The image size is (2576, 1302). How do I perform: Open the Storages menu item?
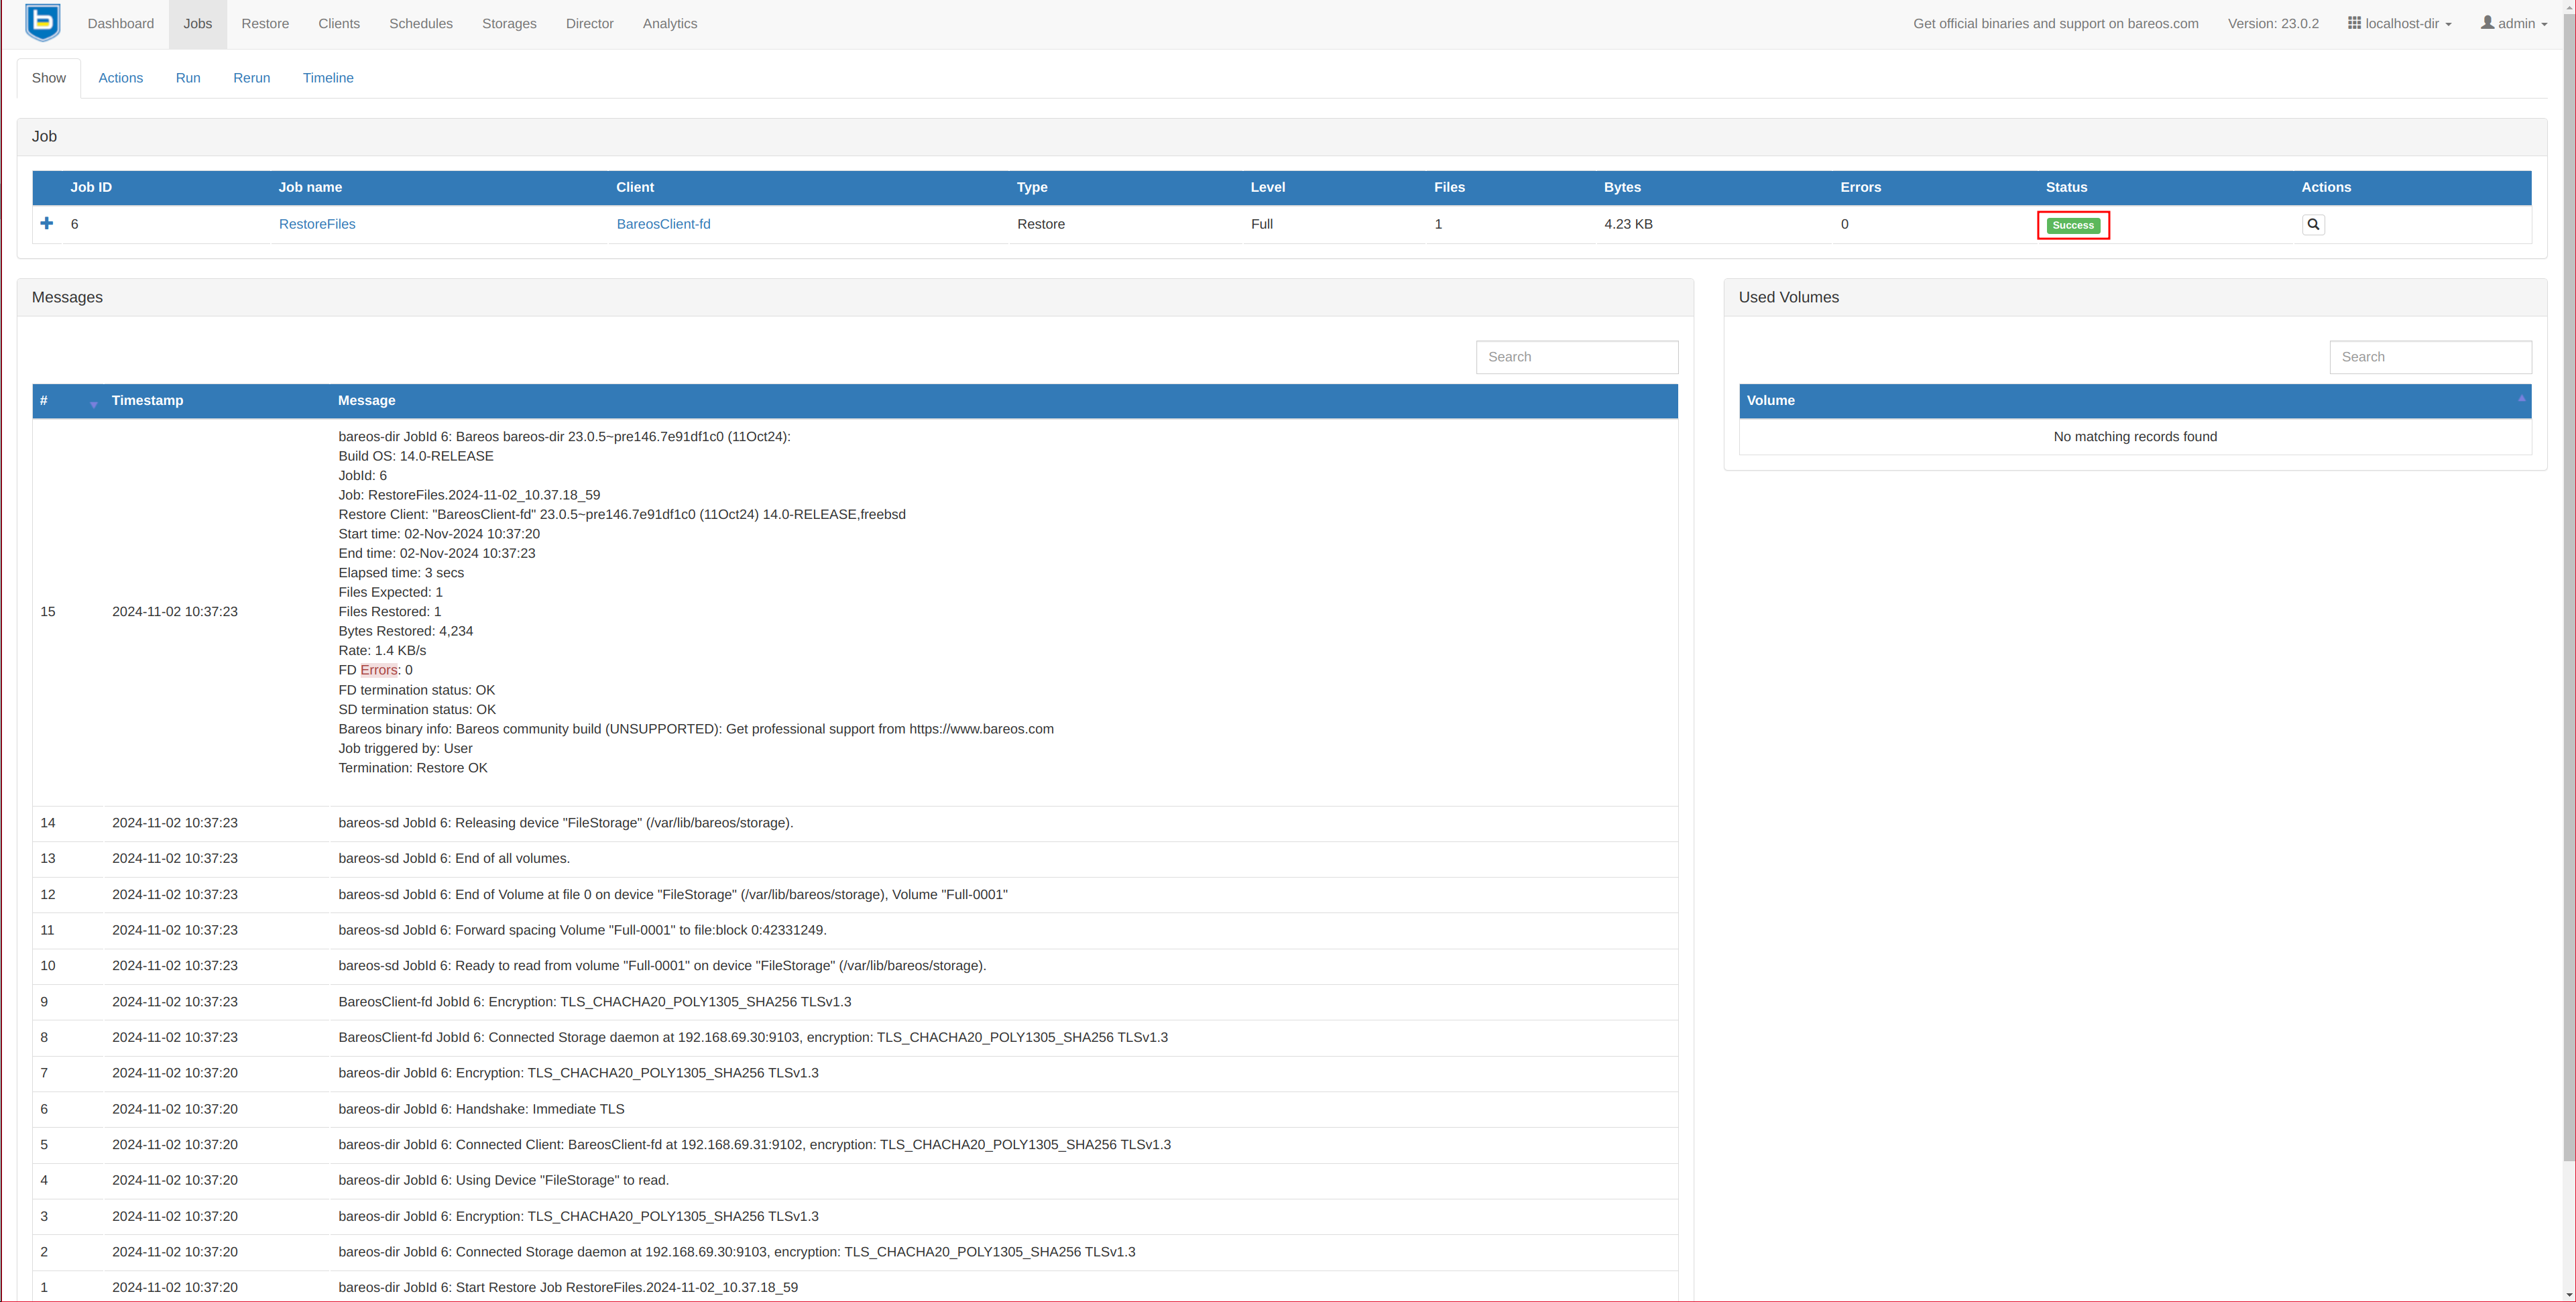509,23
